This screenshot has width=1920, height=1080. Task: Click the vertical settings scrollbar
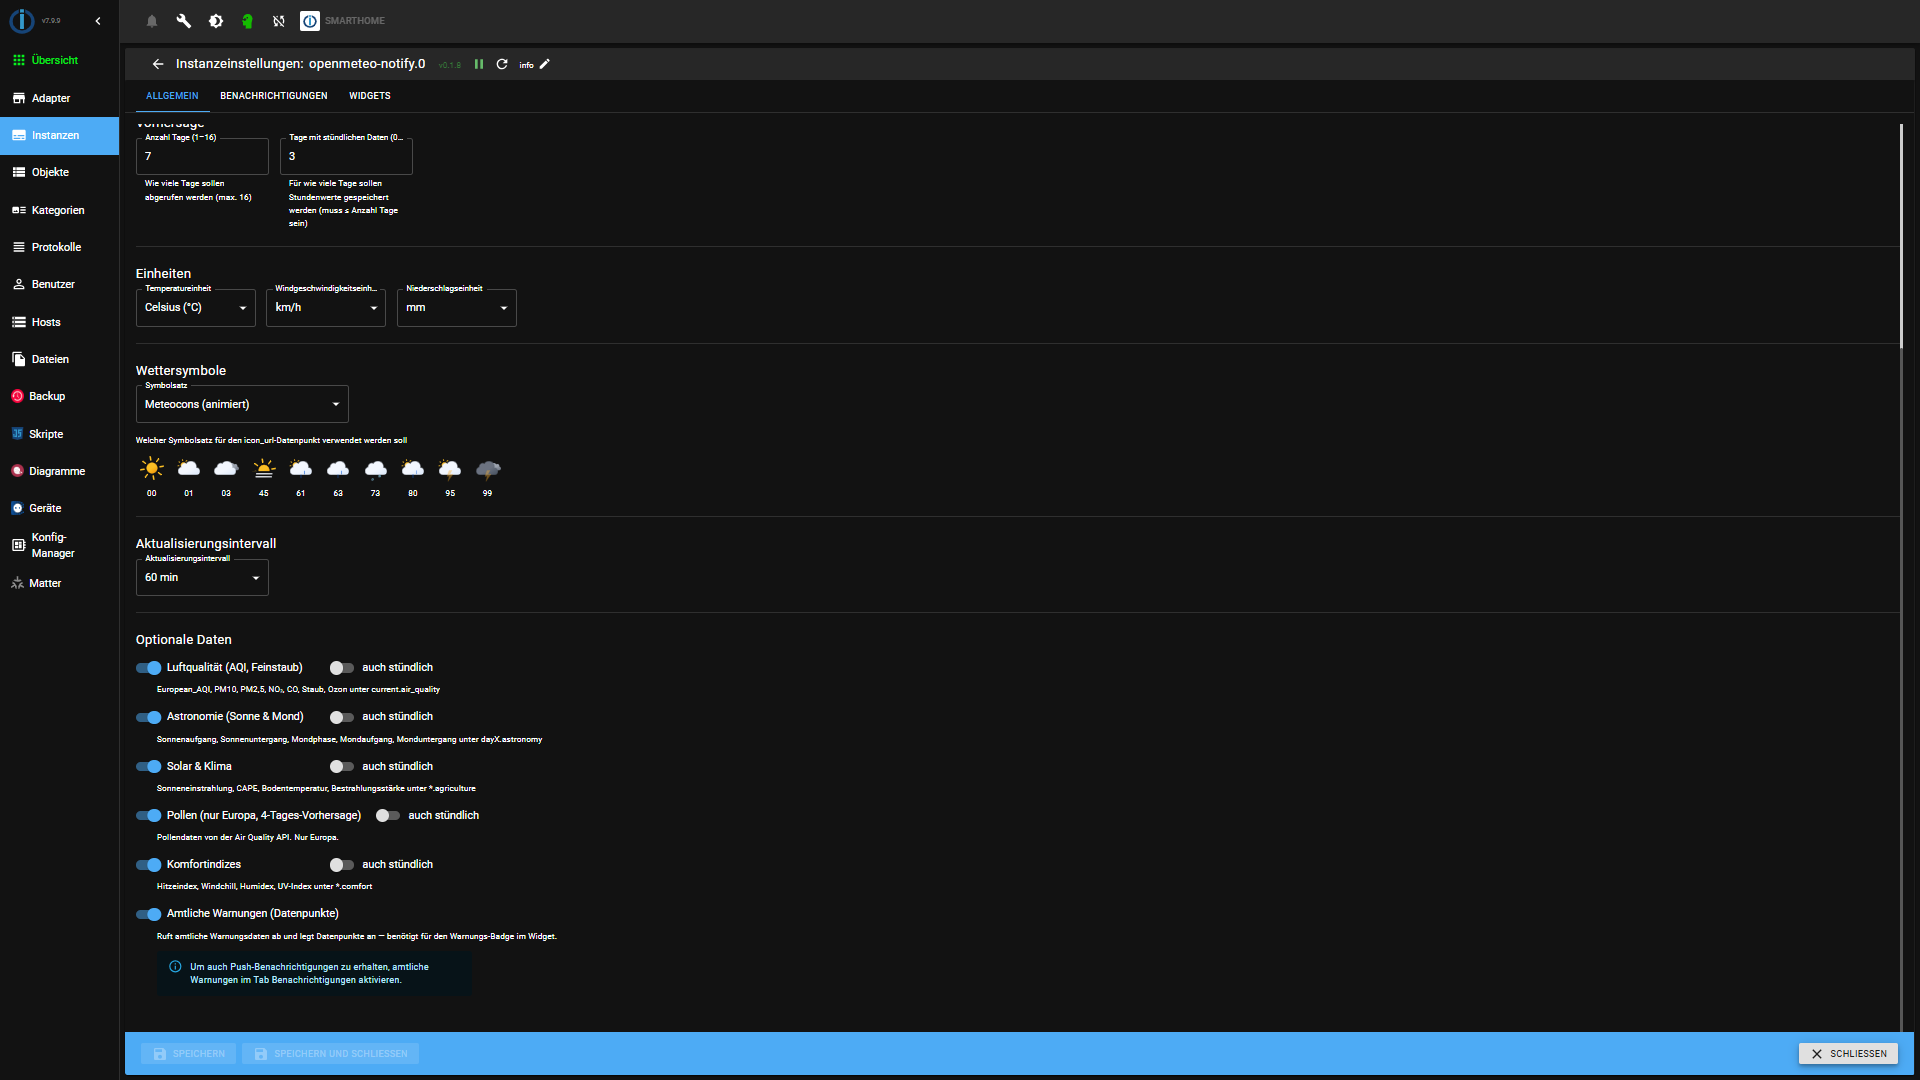click(x=1901, y=236)
